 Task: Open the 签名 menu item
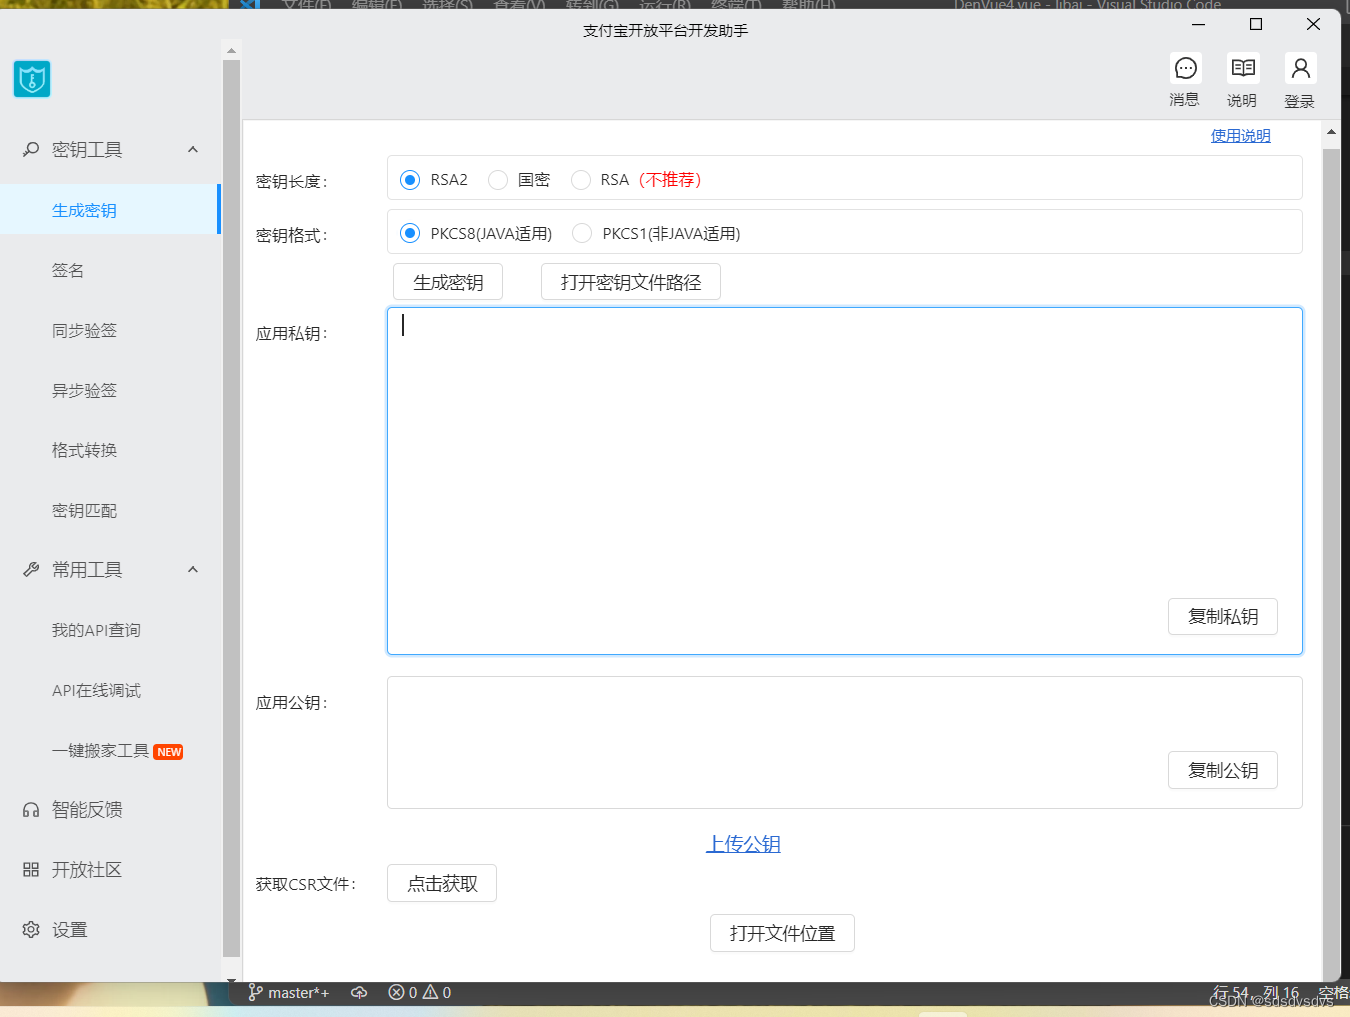110,270
